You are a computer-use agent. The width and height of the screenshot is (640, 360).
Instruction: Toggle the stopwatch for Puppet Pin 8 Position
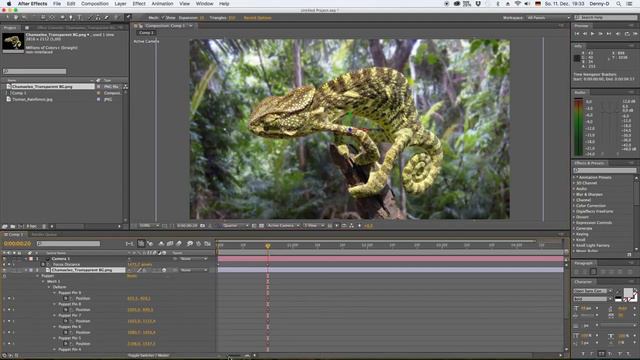point(66,310)
